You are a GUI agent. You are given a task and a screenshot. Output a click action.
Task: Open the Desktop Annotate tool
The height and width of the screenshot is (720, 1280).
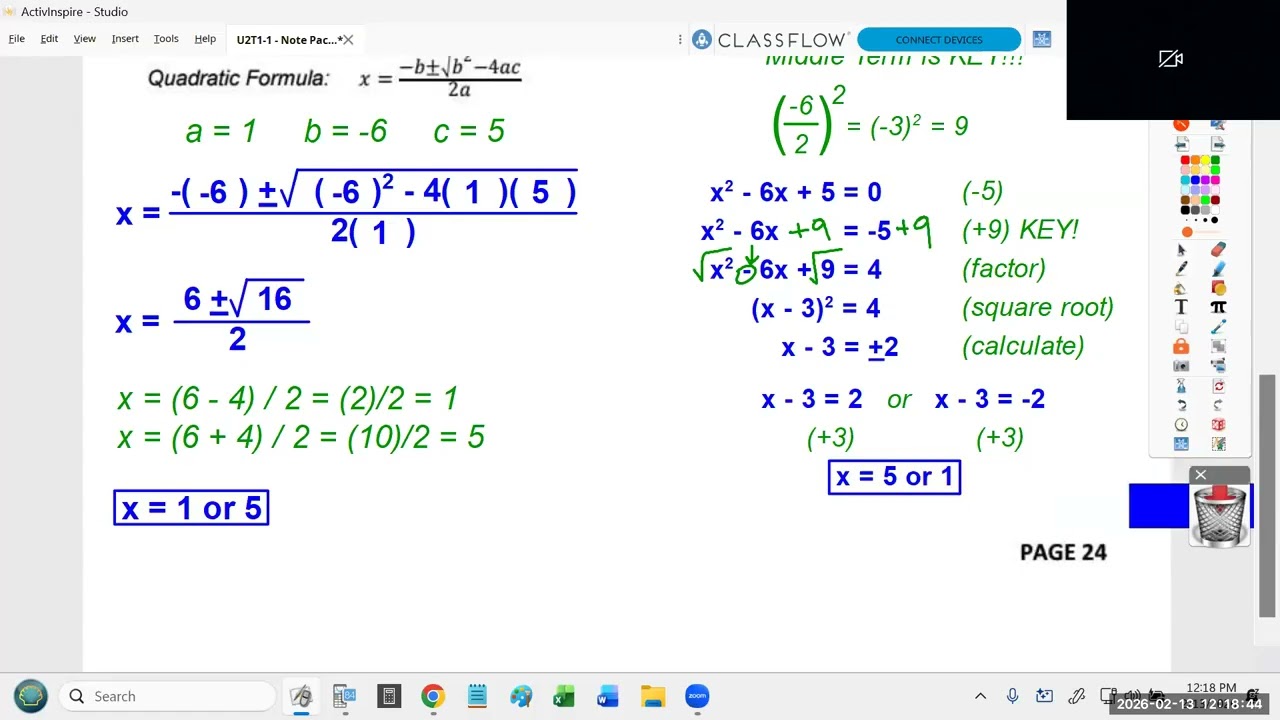coord(1217,123)
